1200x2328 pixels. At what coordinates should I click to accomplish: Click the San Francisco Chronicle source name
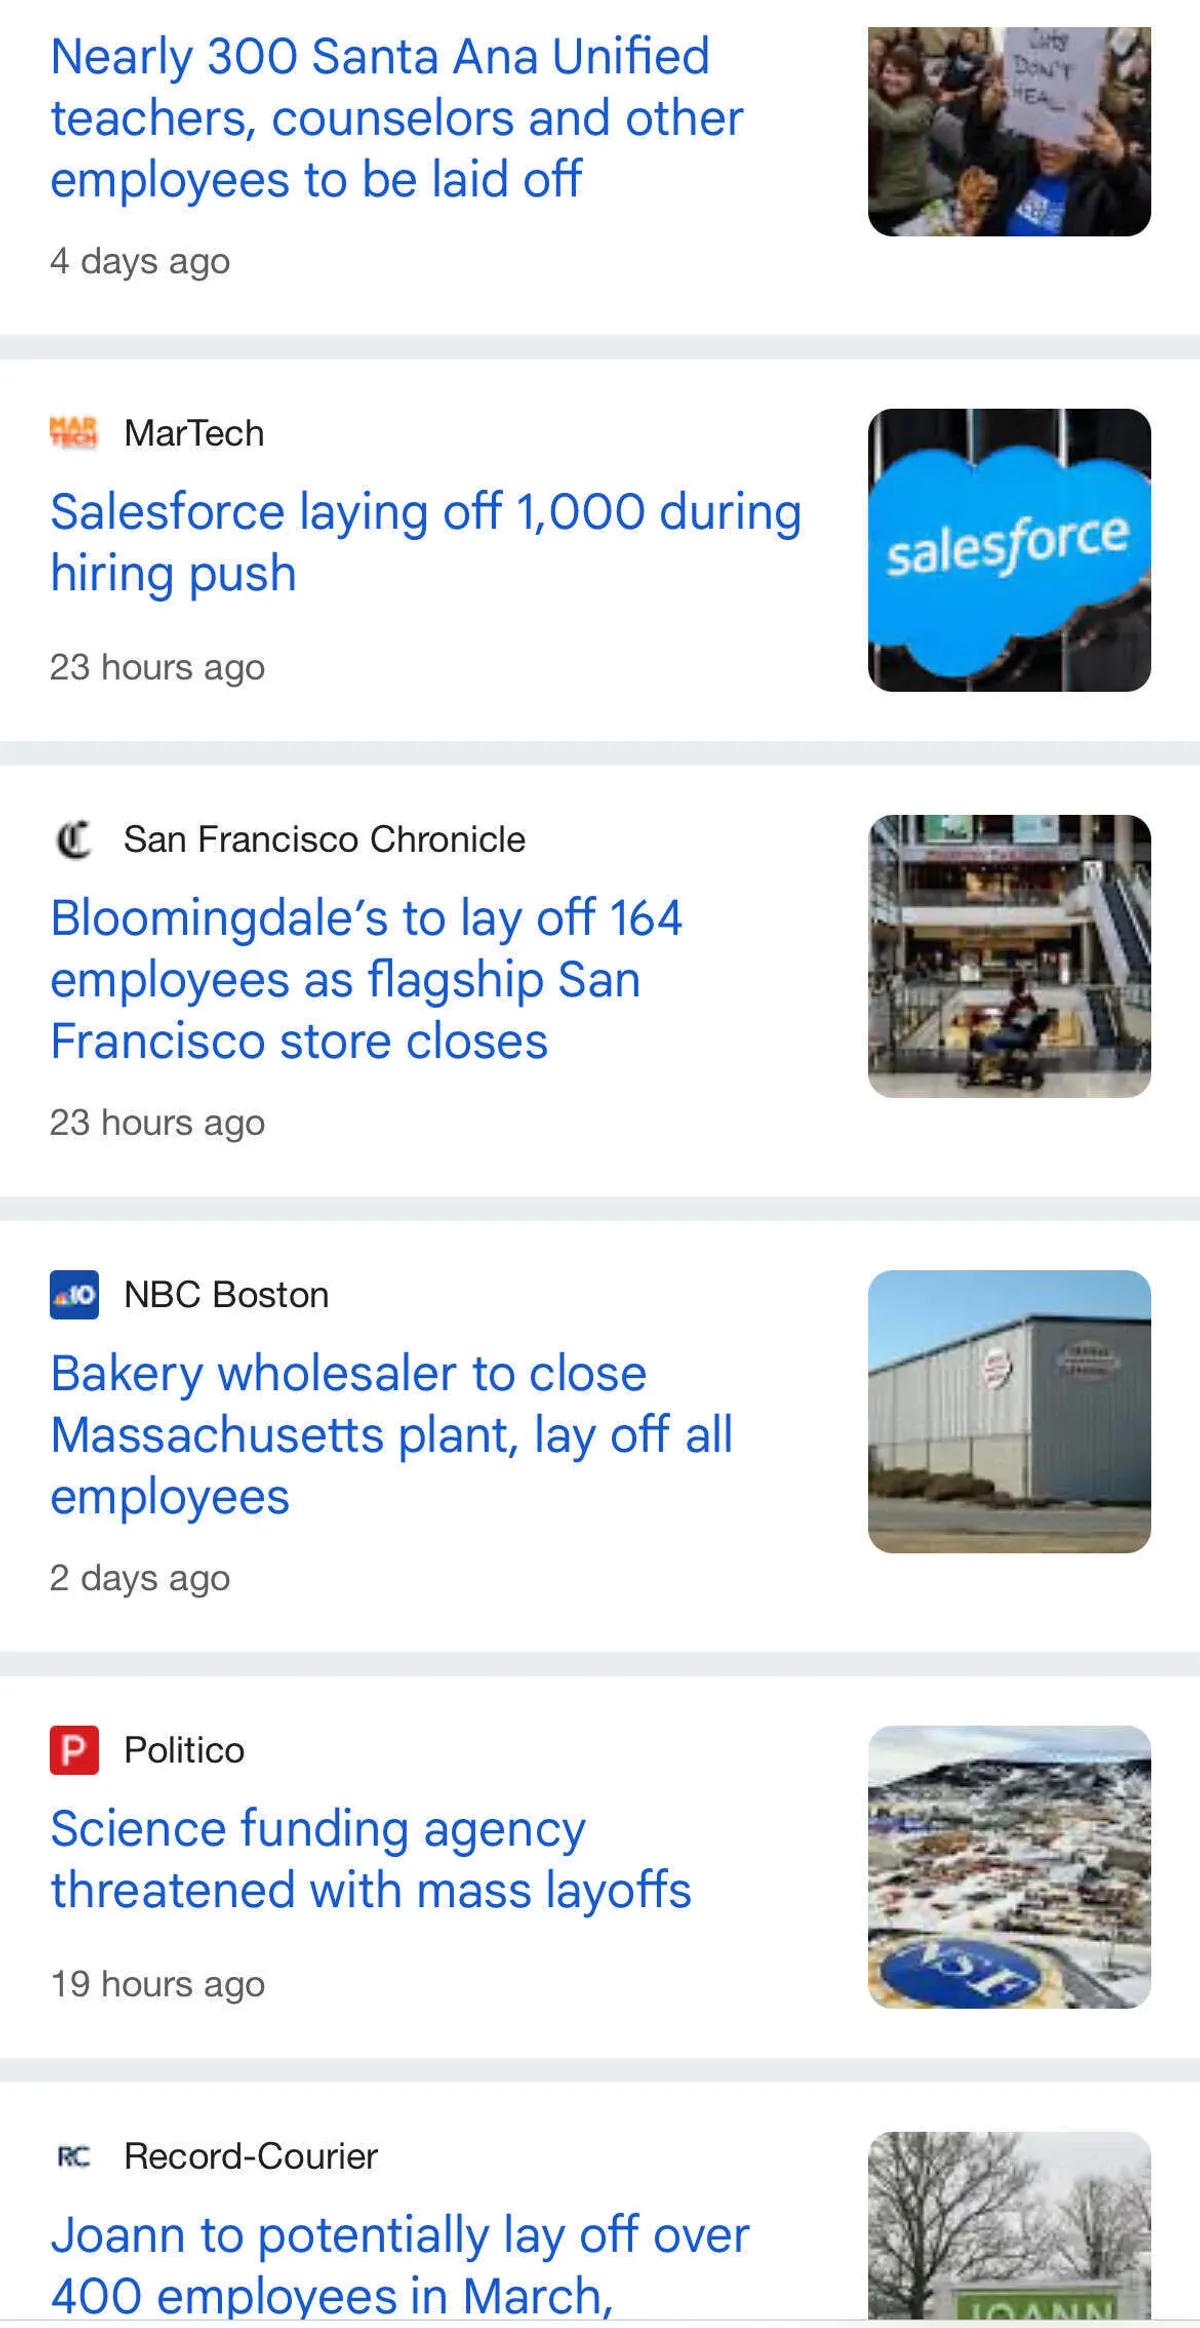324,840
